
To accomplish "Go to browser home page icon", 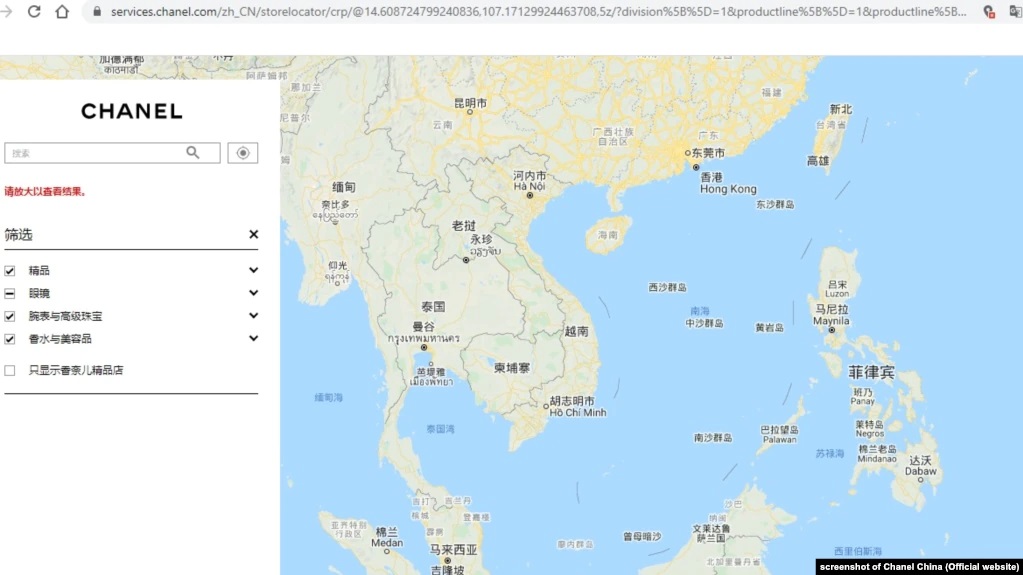I will pos(62,12).
